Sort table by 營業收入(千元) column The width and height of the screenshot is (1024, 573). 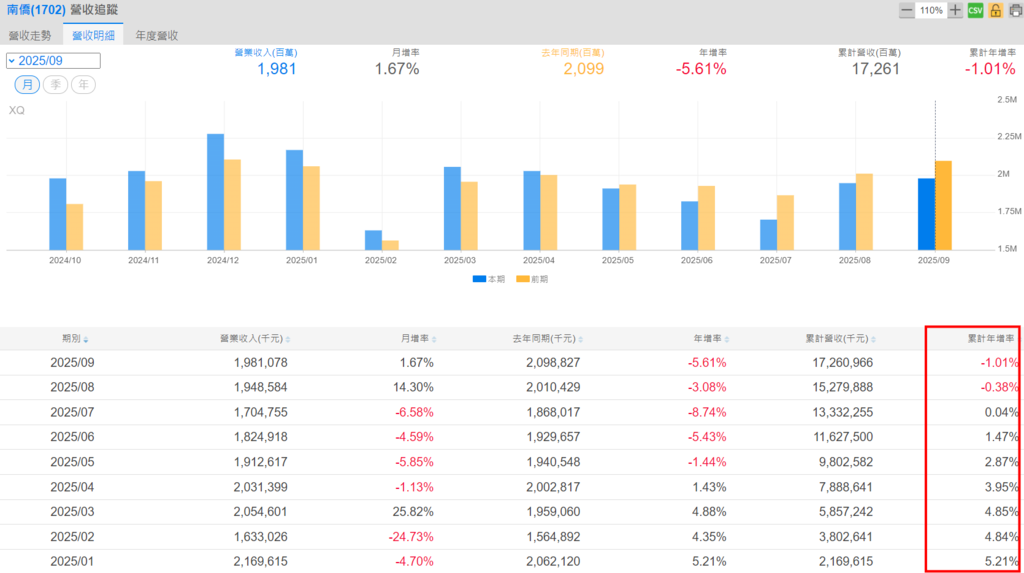(255, 338)
